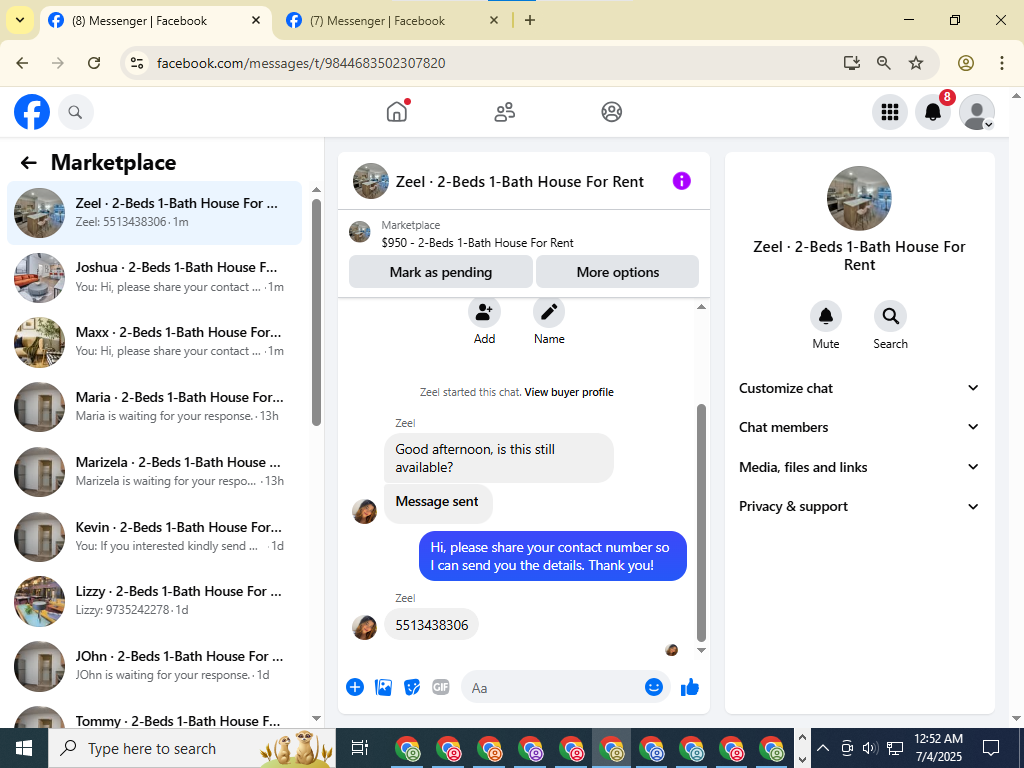The image size is (1024, 768).
Task: Open Chrome zoom magnifier icon
Action: coord(884,63)
